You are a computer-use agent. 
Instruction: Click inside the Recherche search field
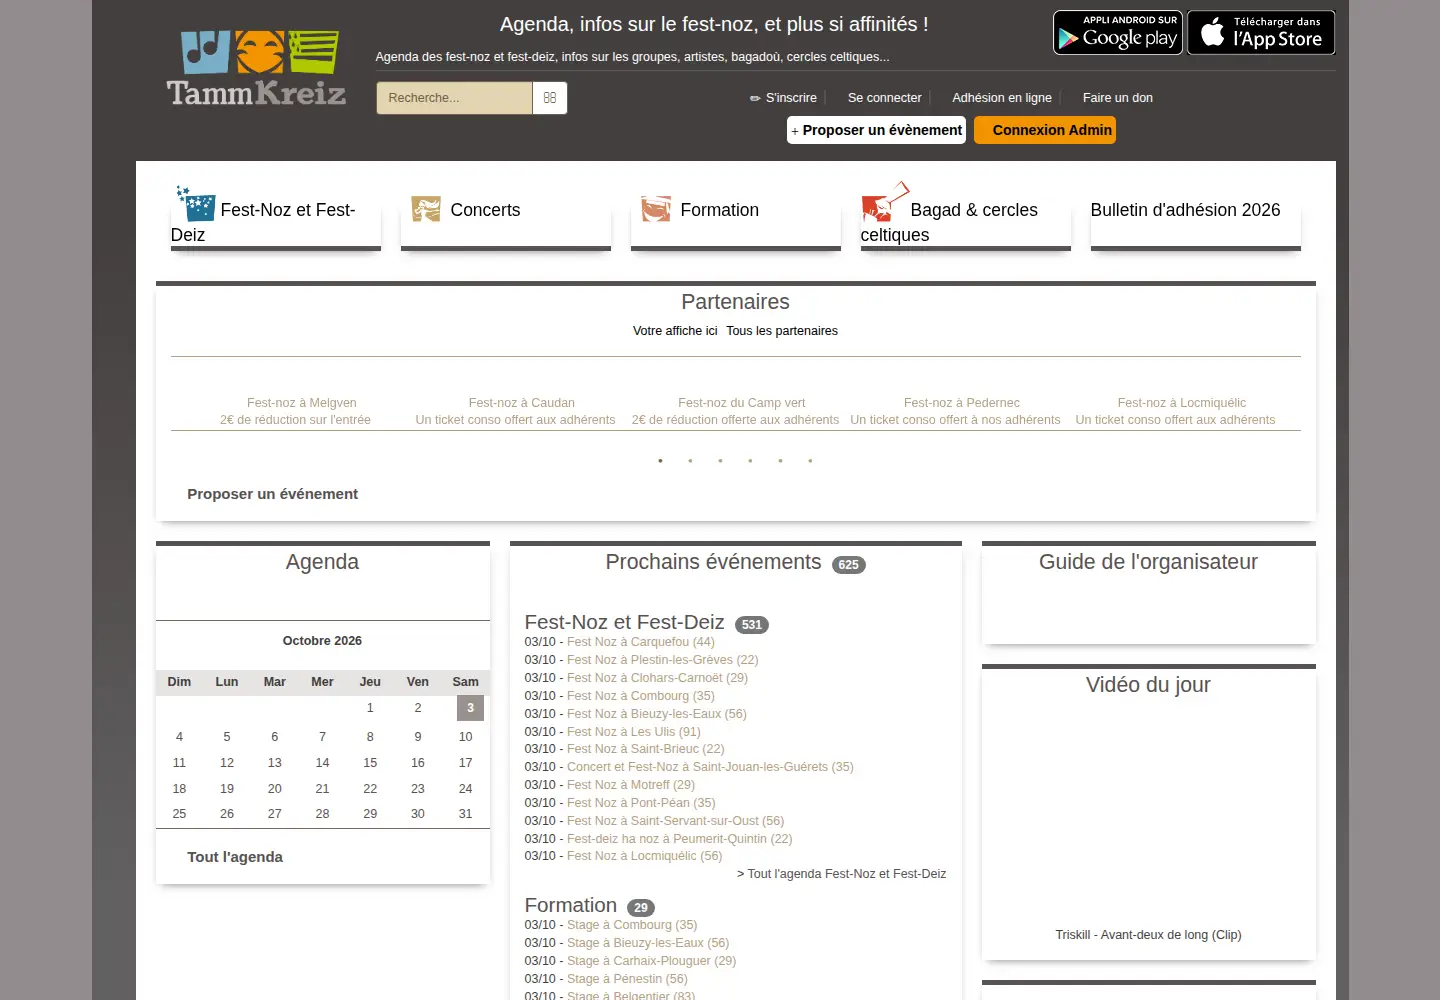coord(454,98)
